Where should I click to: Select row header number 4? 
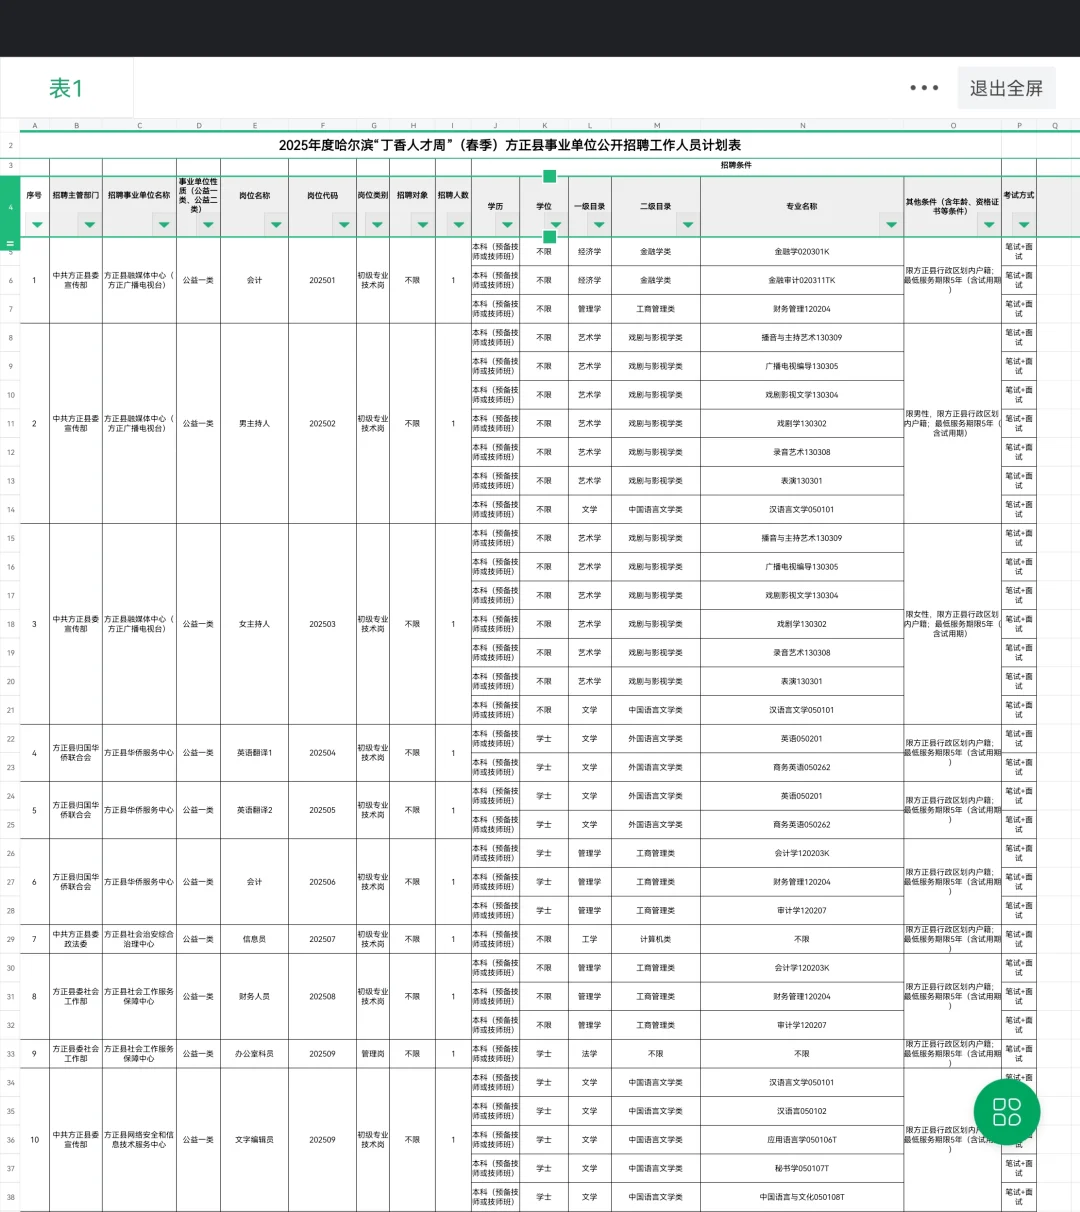click(9, 207)
